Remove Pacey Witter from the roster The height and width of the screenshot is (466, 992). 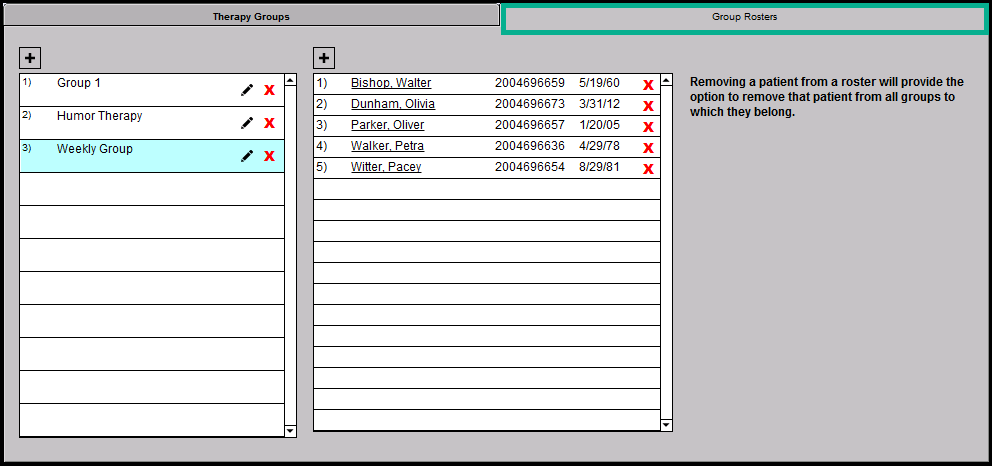648,169
